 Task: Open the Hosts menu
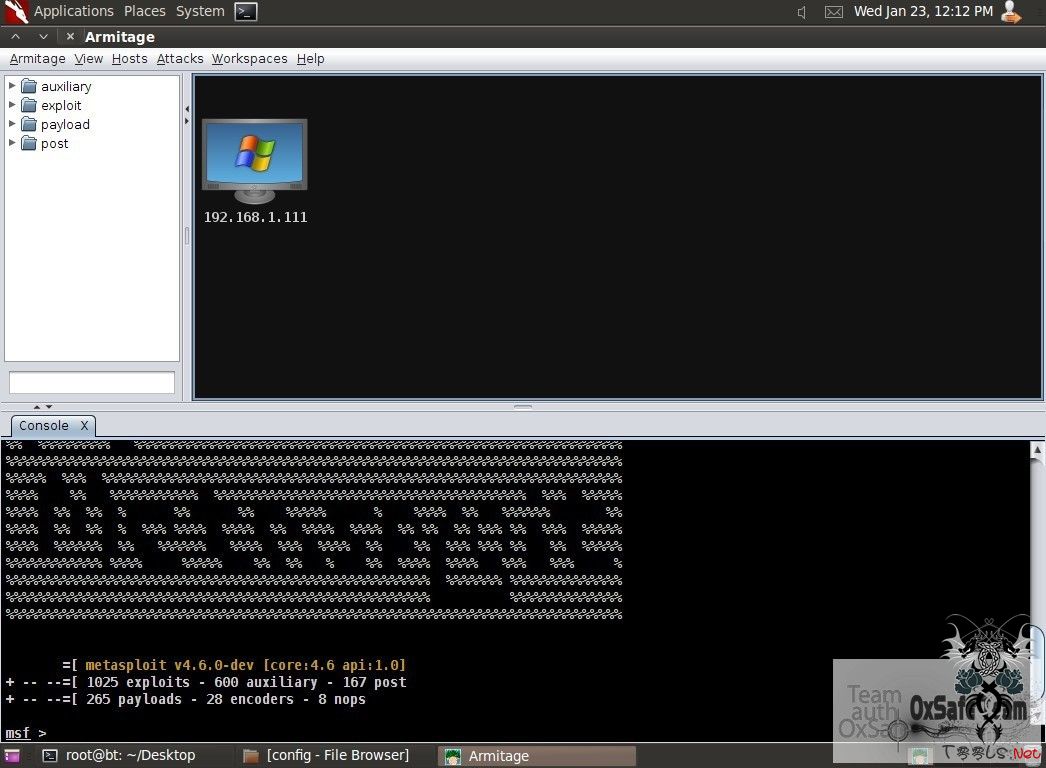(129, 59)
